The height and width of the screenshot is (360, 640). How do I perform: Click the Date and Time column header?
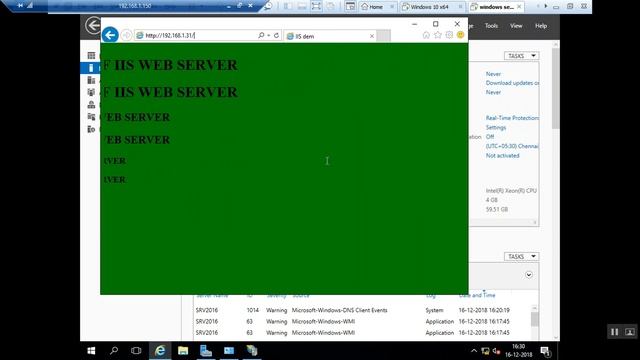click(x=477, y=295)
